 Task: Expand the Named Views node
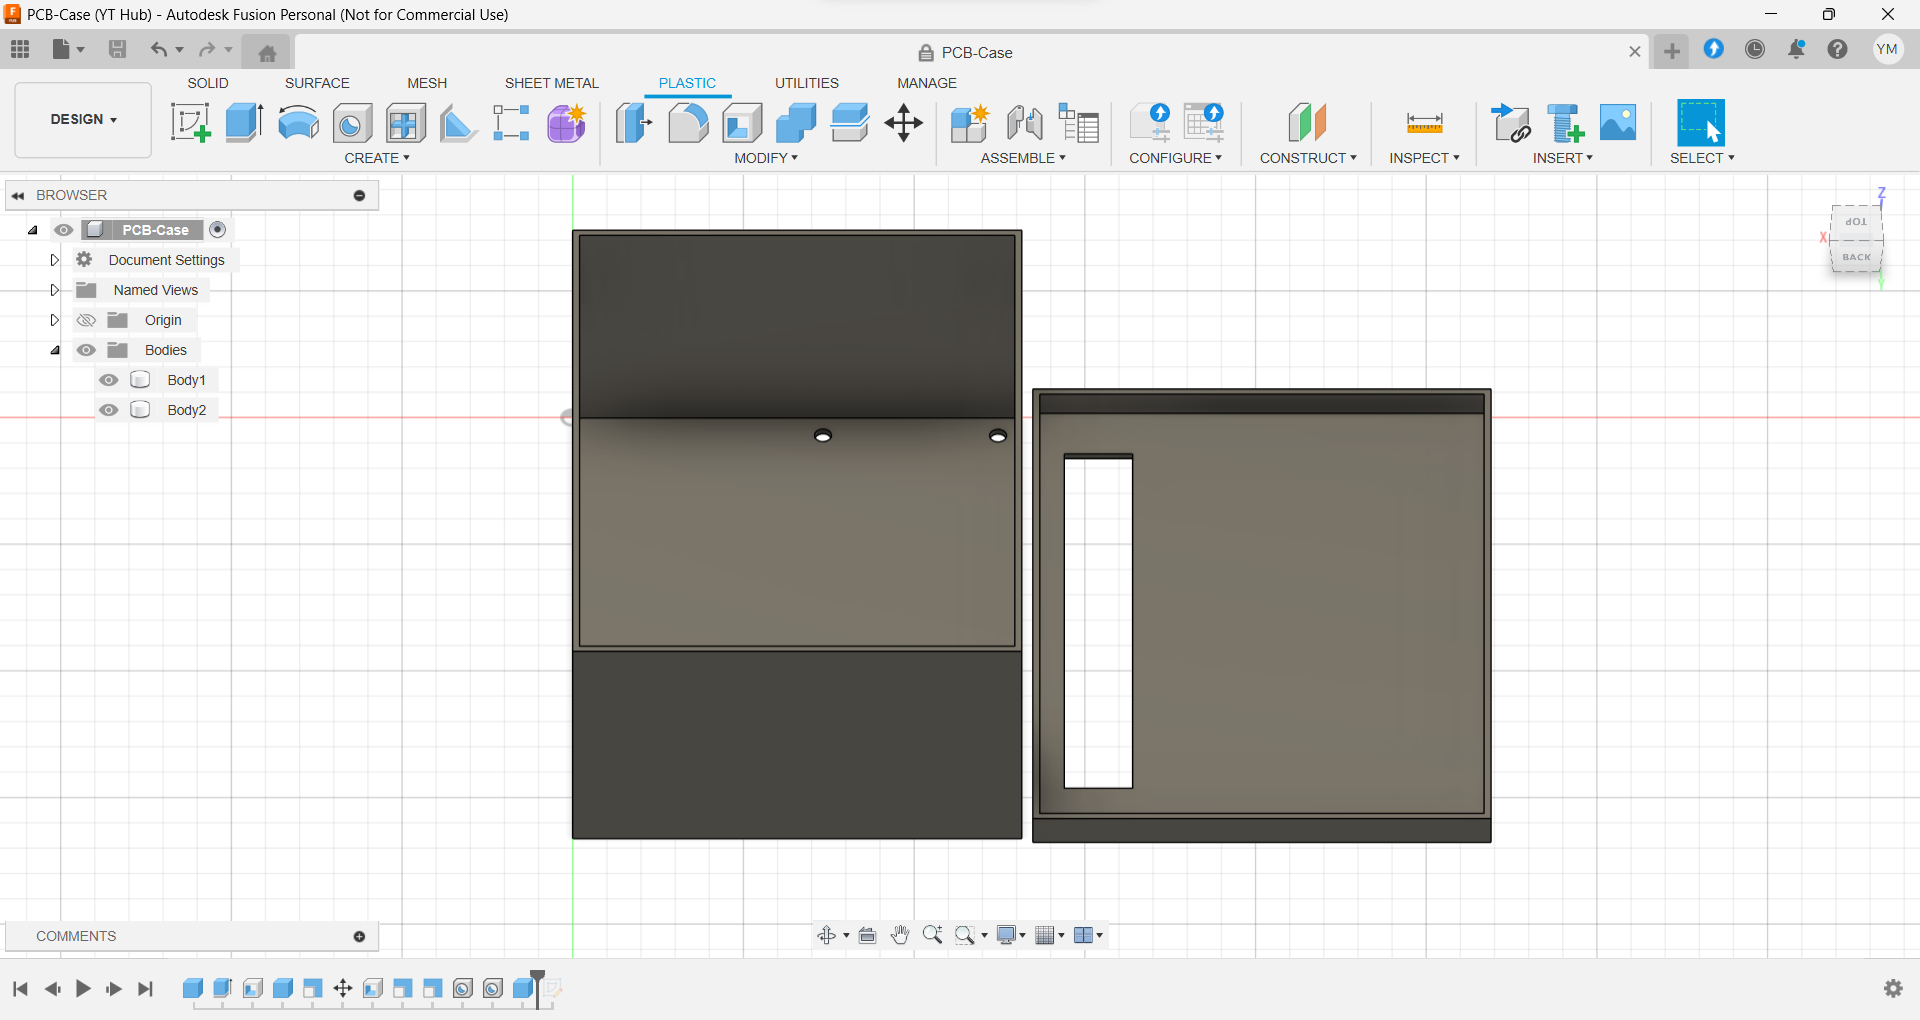click(x=55, y=290)
